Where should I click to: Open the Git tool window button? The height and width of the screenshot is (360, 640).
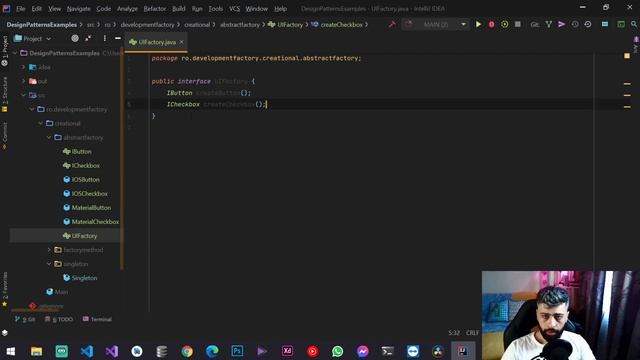(25, 319)
